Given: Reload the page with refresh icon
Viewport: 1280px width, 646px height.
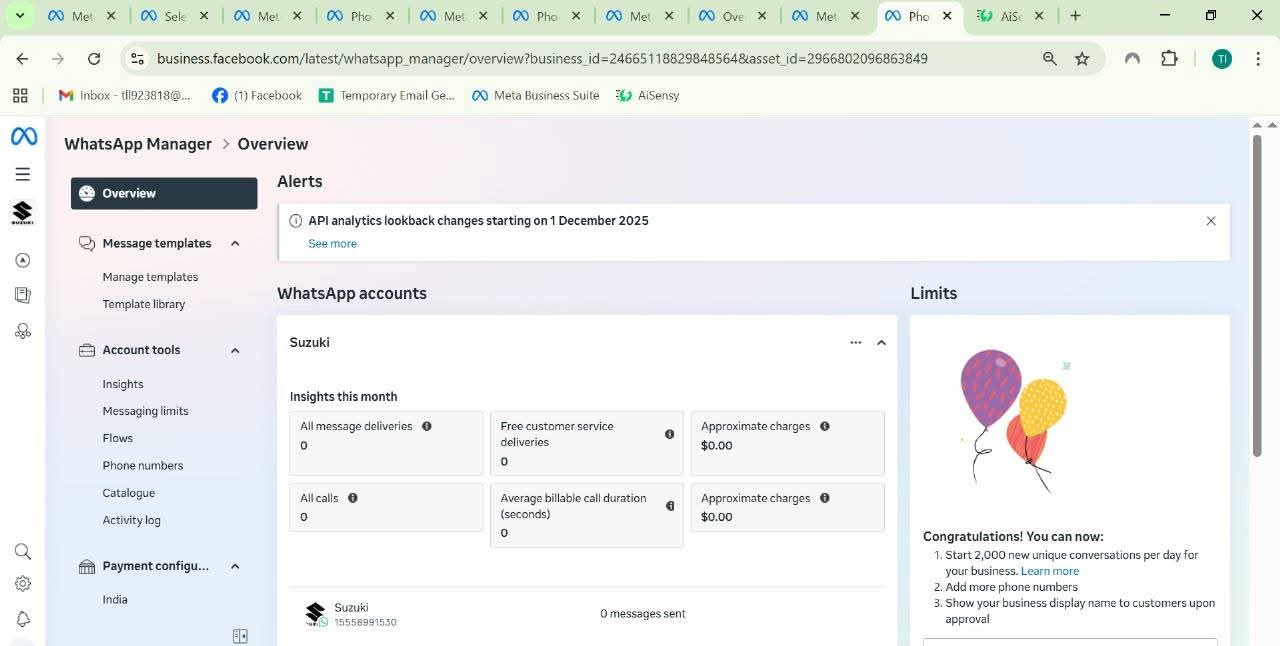Looking at the screenshot, I should [x=94, y=59].
